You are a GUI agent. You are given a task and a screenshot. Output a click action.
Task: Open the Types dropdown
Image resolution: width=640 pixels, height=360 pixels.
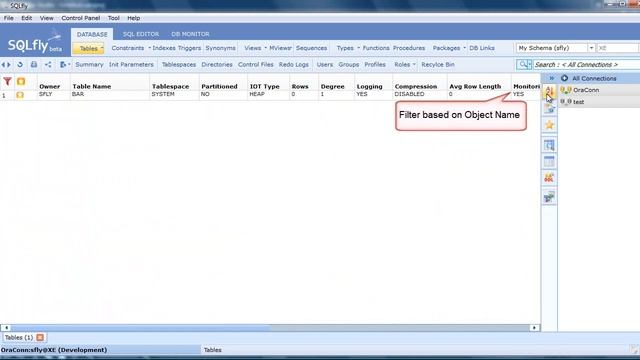[359, 48]
